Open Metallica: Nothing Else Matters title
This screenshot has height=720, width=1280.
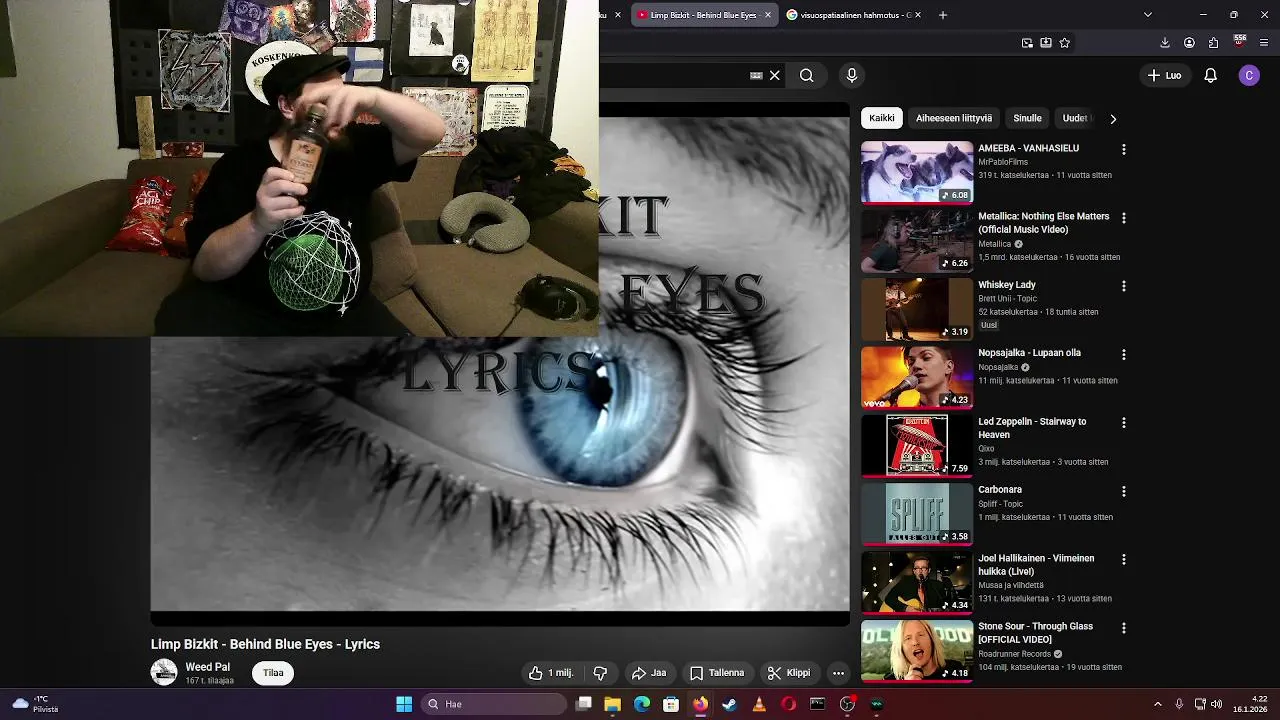click(1043, 223)
